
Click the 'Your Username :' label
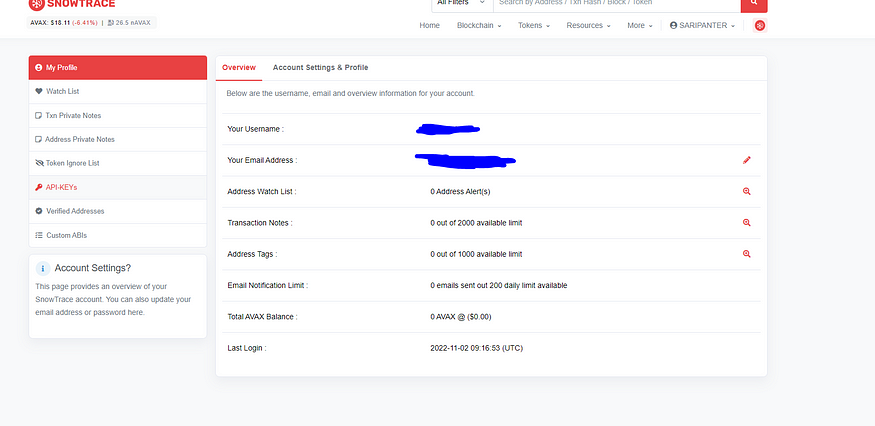[256, 130]
